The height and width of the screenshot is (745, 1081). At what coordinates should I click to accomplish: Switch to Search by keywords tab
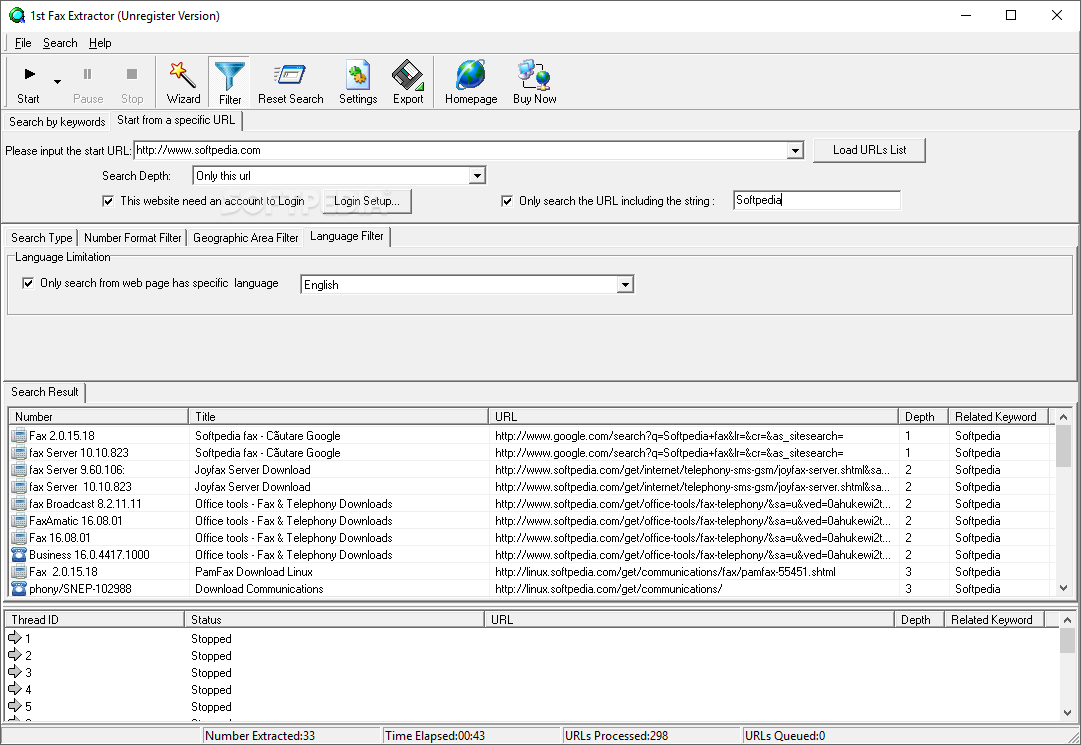(x=57, y=122)
